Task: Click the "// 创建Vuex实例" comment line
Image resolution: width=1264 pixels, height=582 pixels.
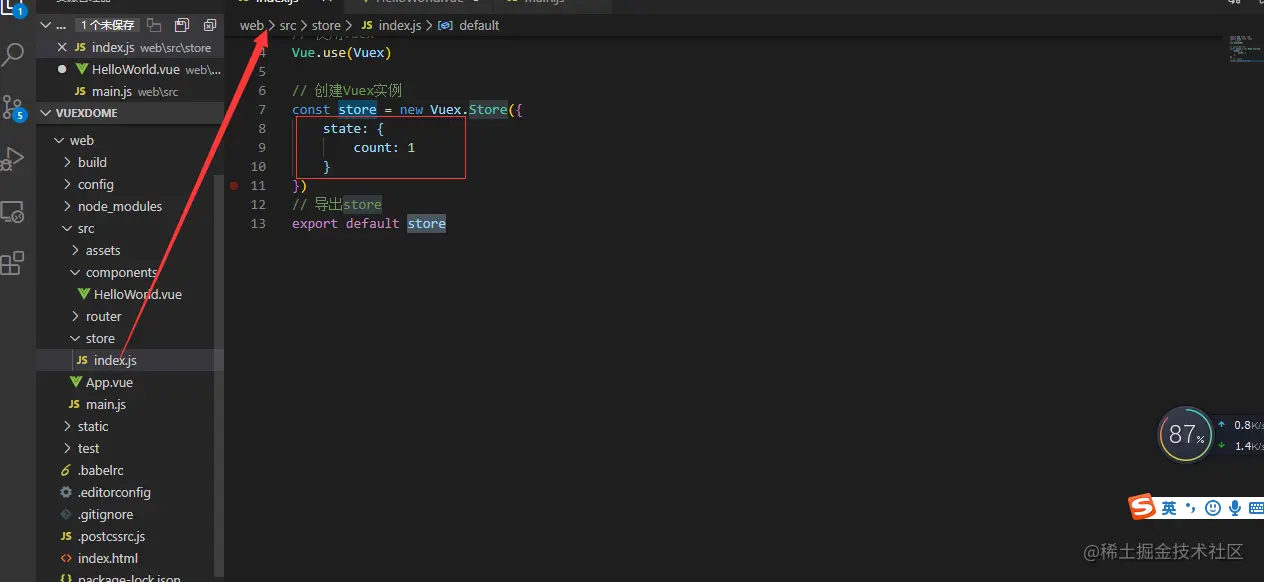Action: (347, 90)
